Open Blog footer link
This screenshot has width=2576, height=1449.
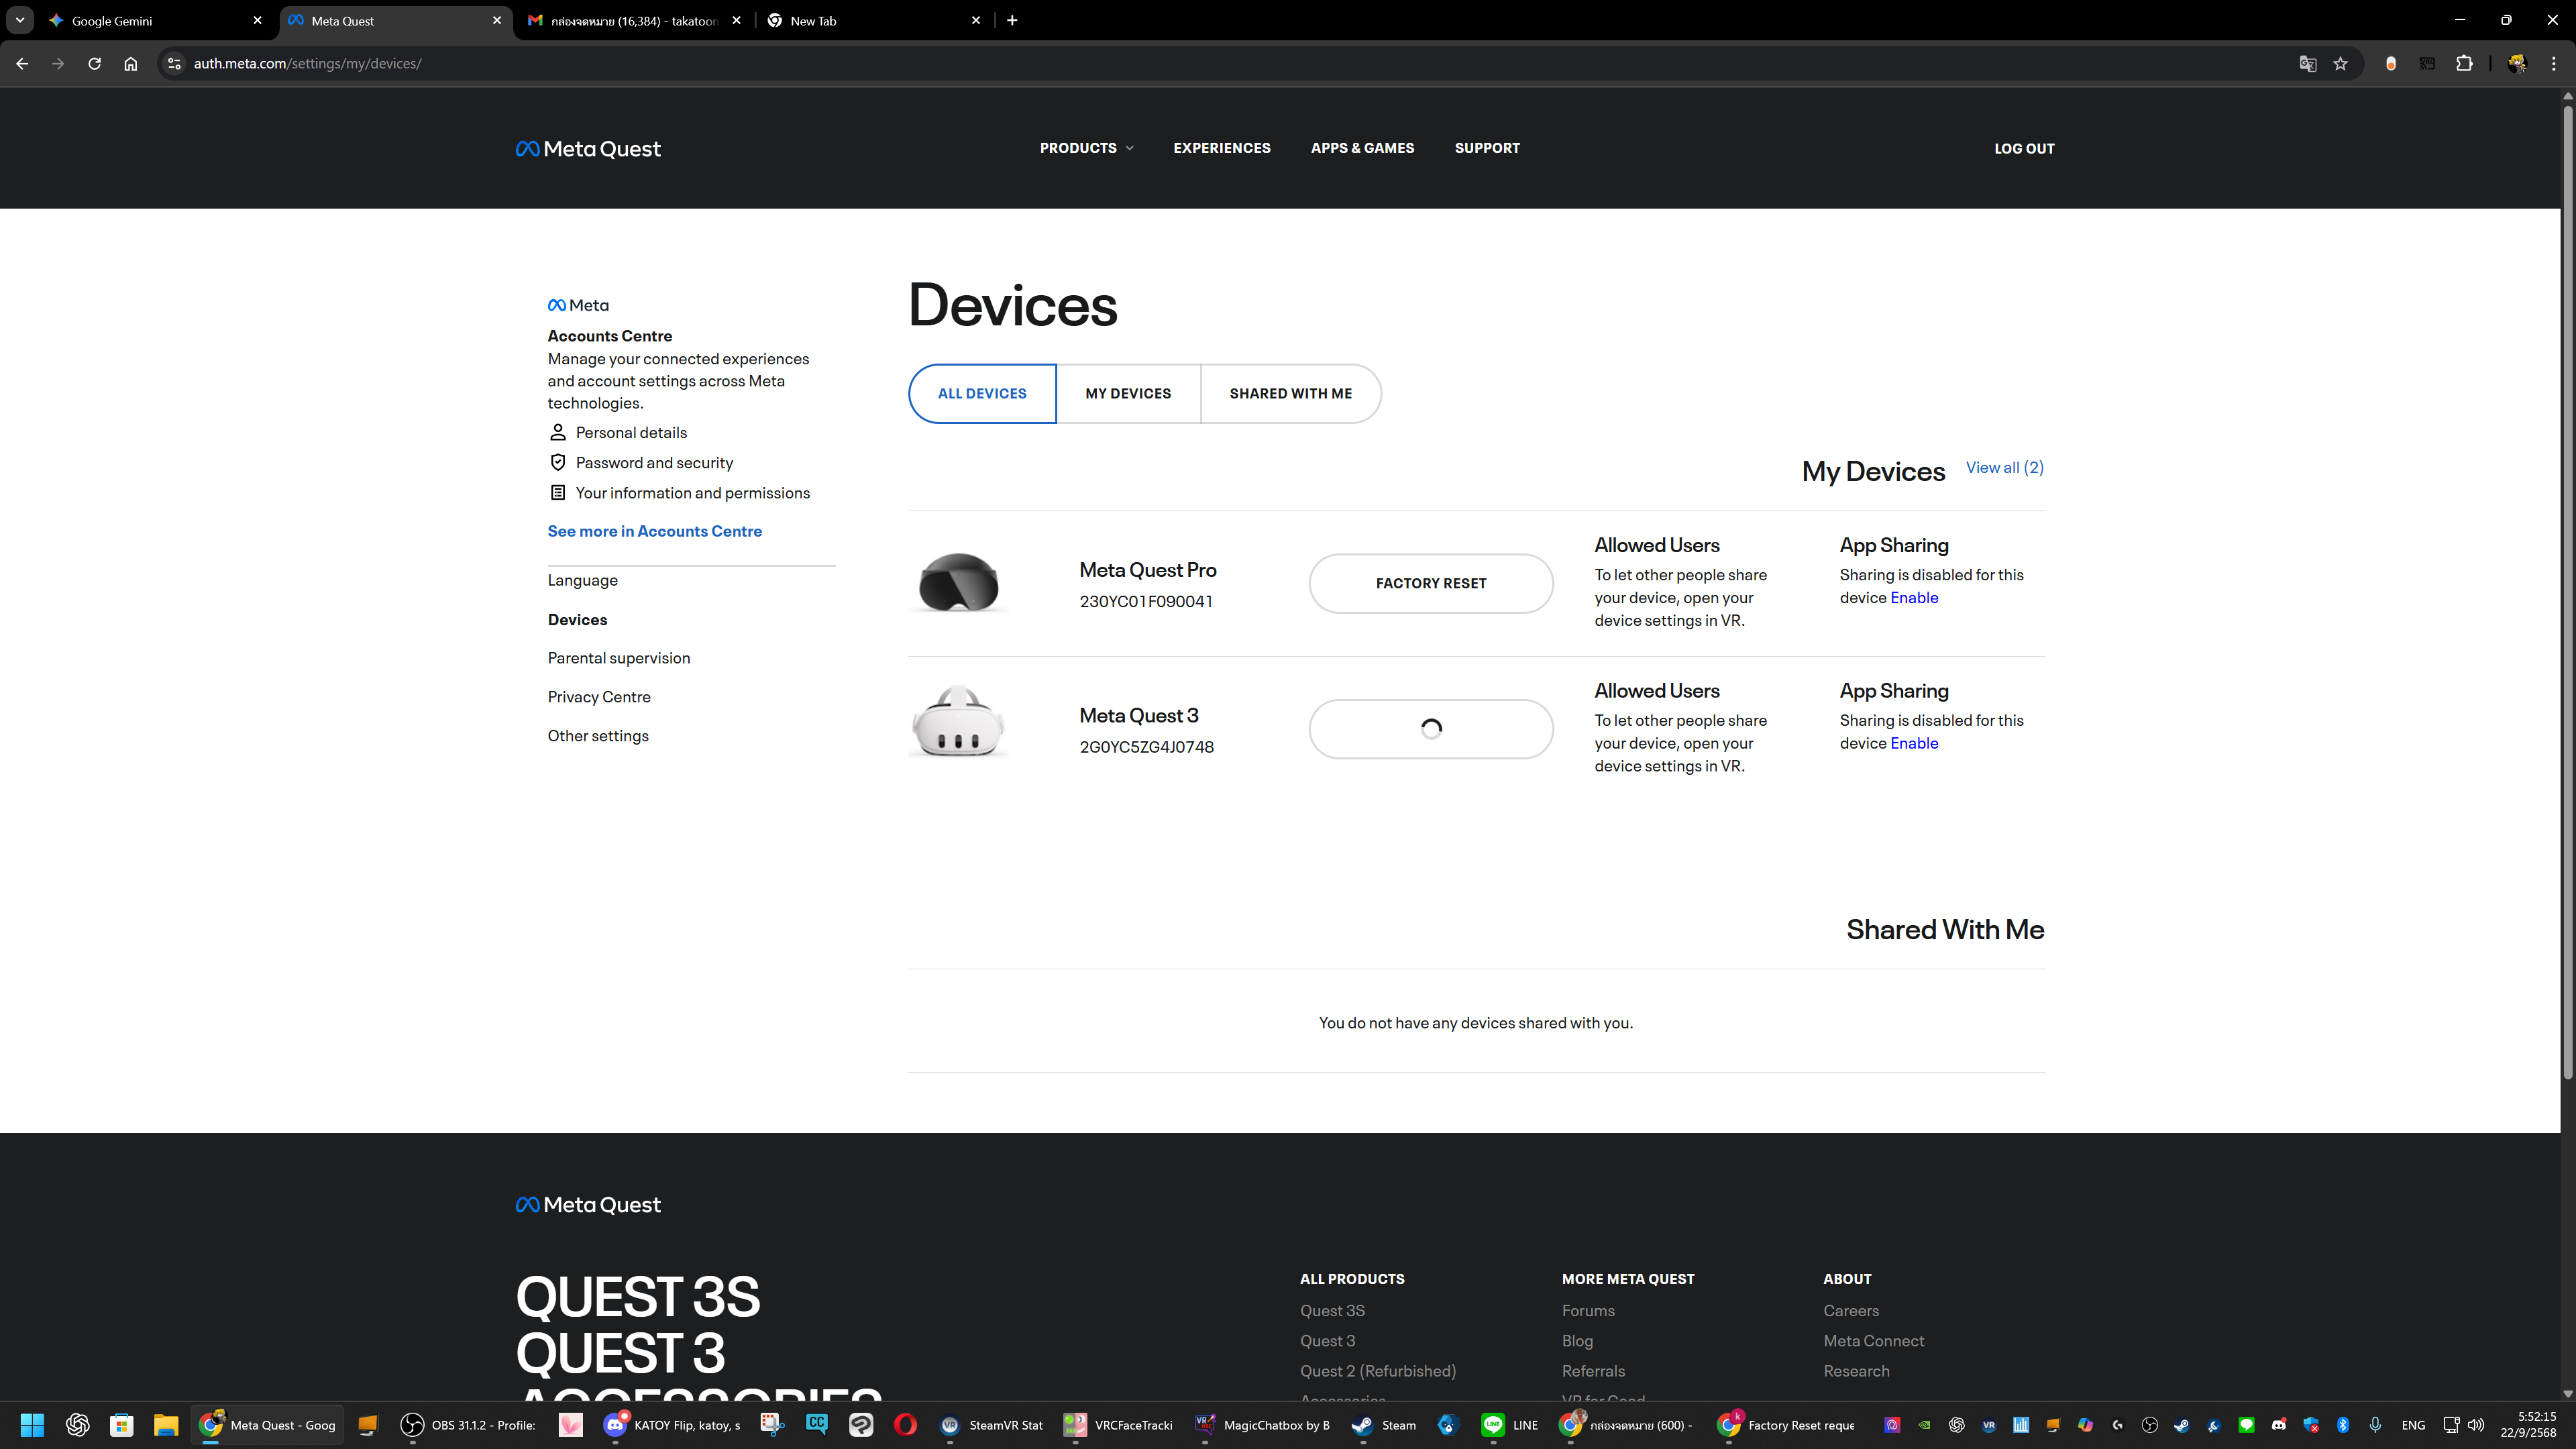click(1577, 1341)
